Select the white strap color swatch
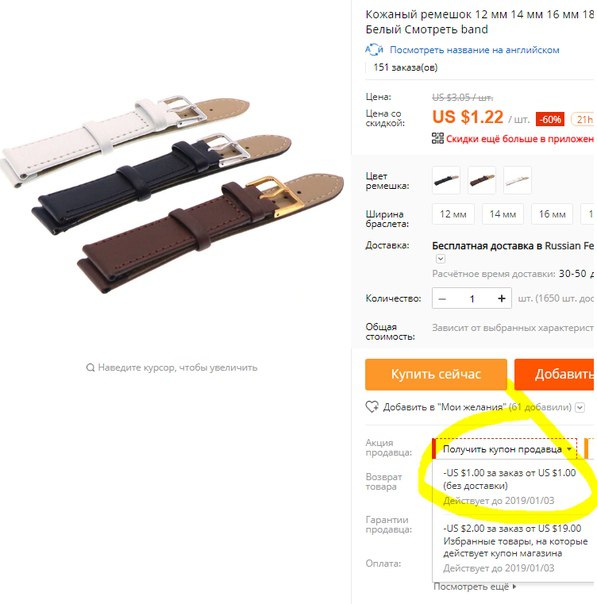 tap(517, 180)
